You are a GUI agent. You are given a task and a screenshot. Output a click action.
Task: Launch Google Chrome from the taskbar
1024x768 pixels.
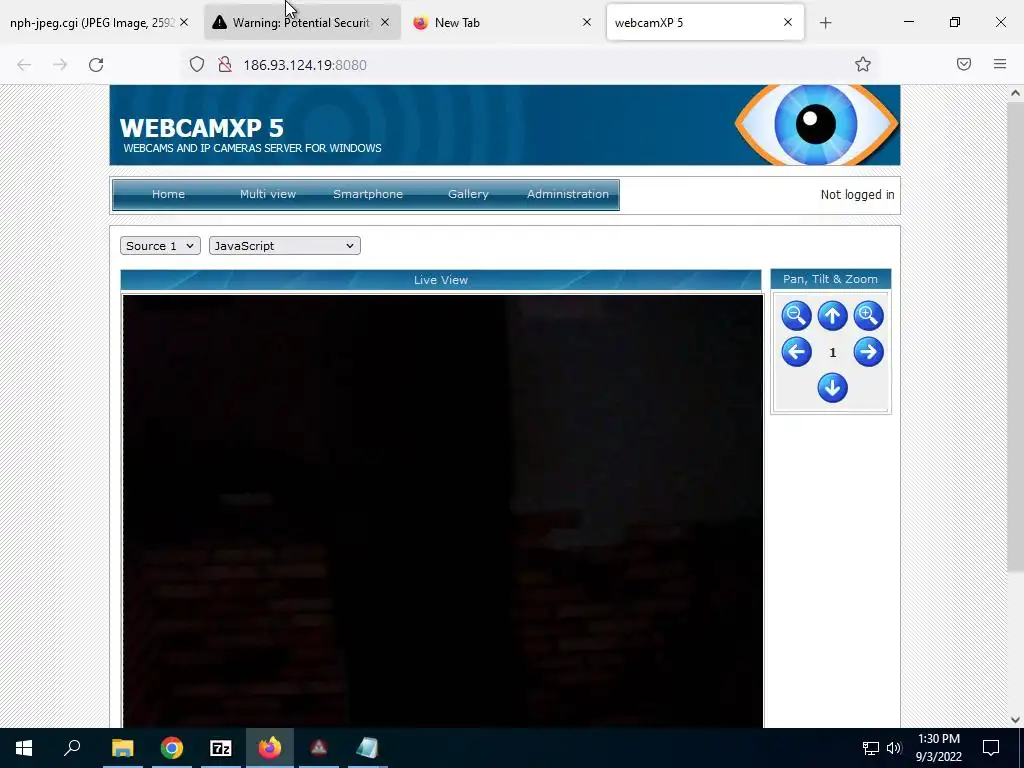pos(172,748)
